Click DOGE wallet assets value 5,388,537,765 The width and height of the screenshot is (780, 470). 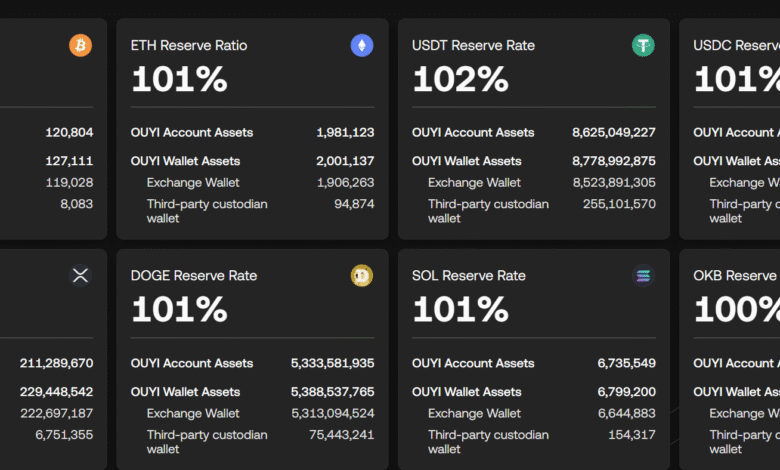(332, 391)
